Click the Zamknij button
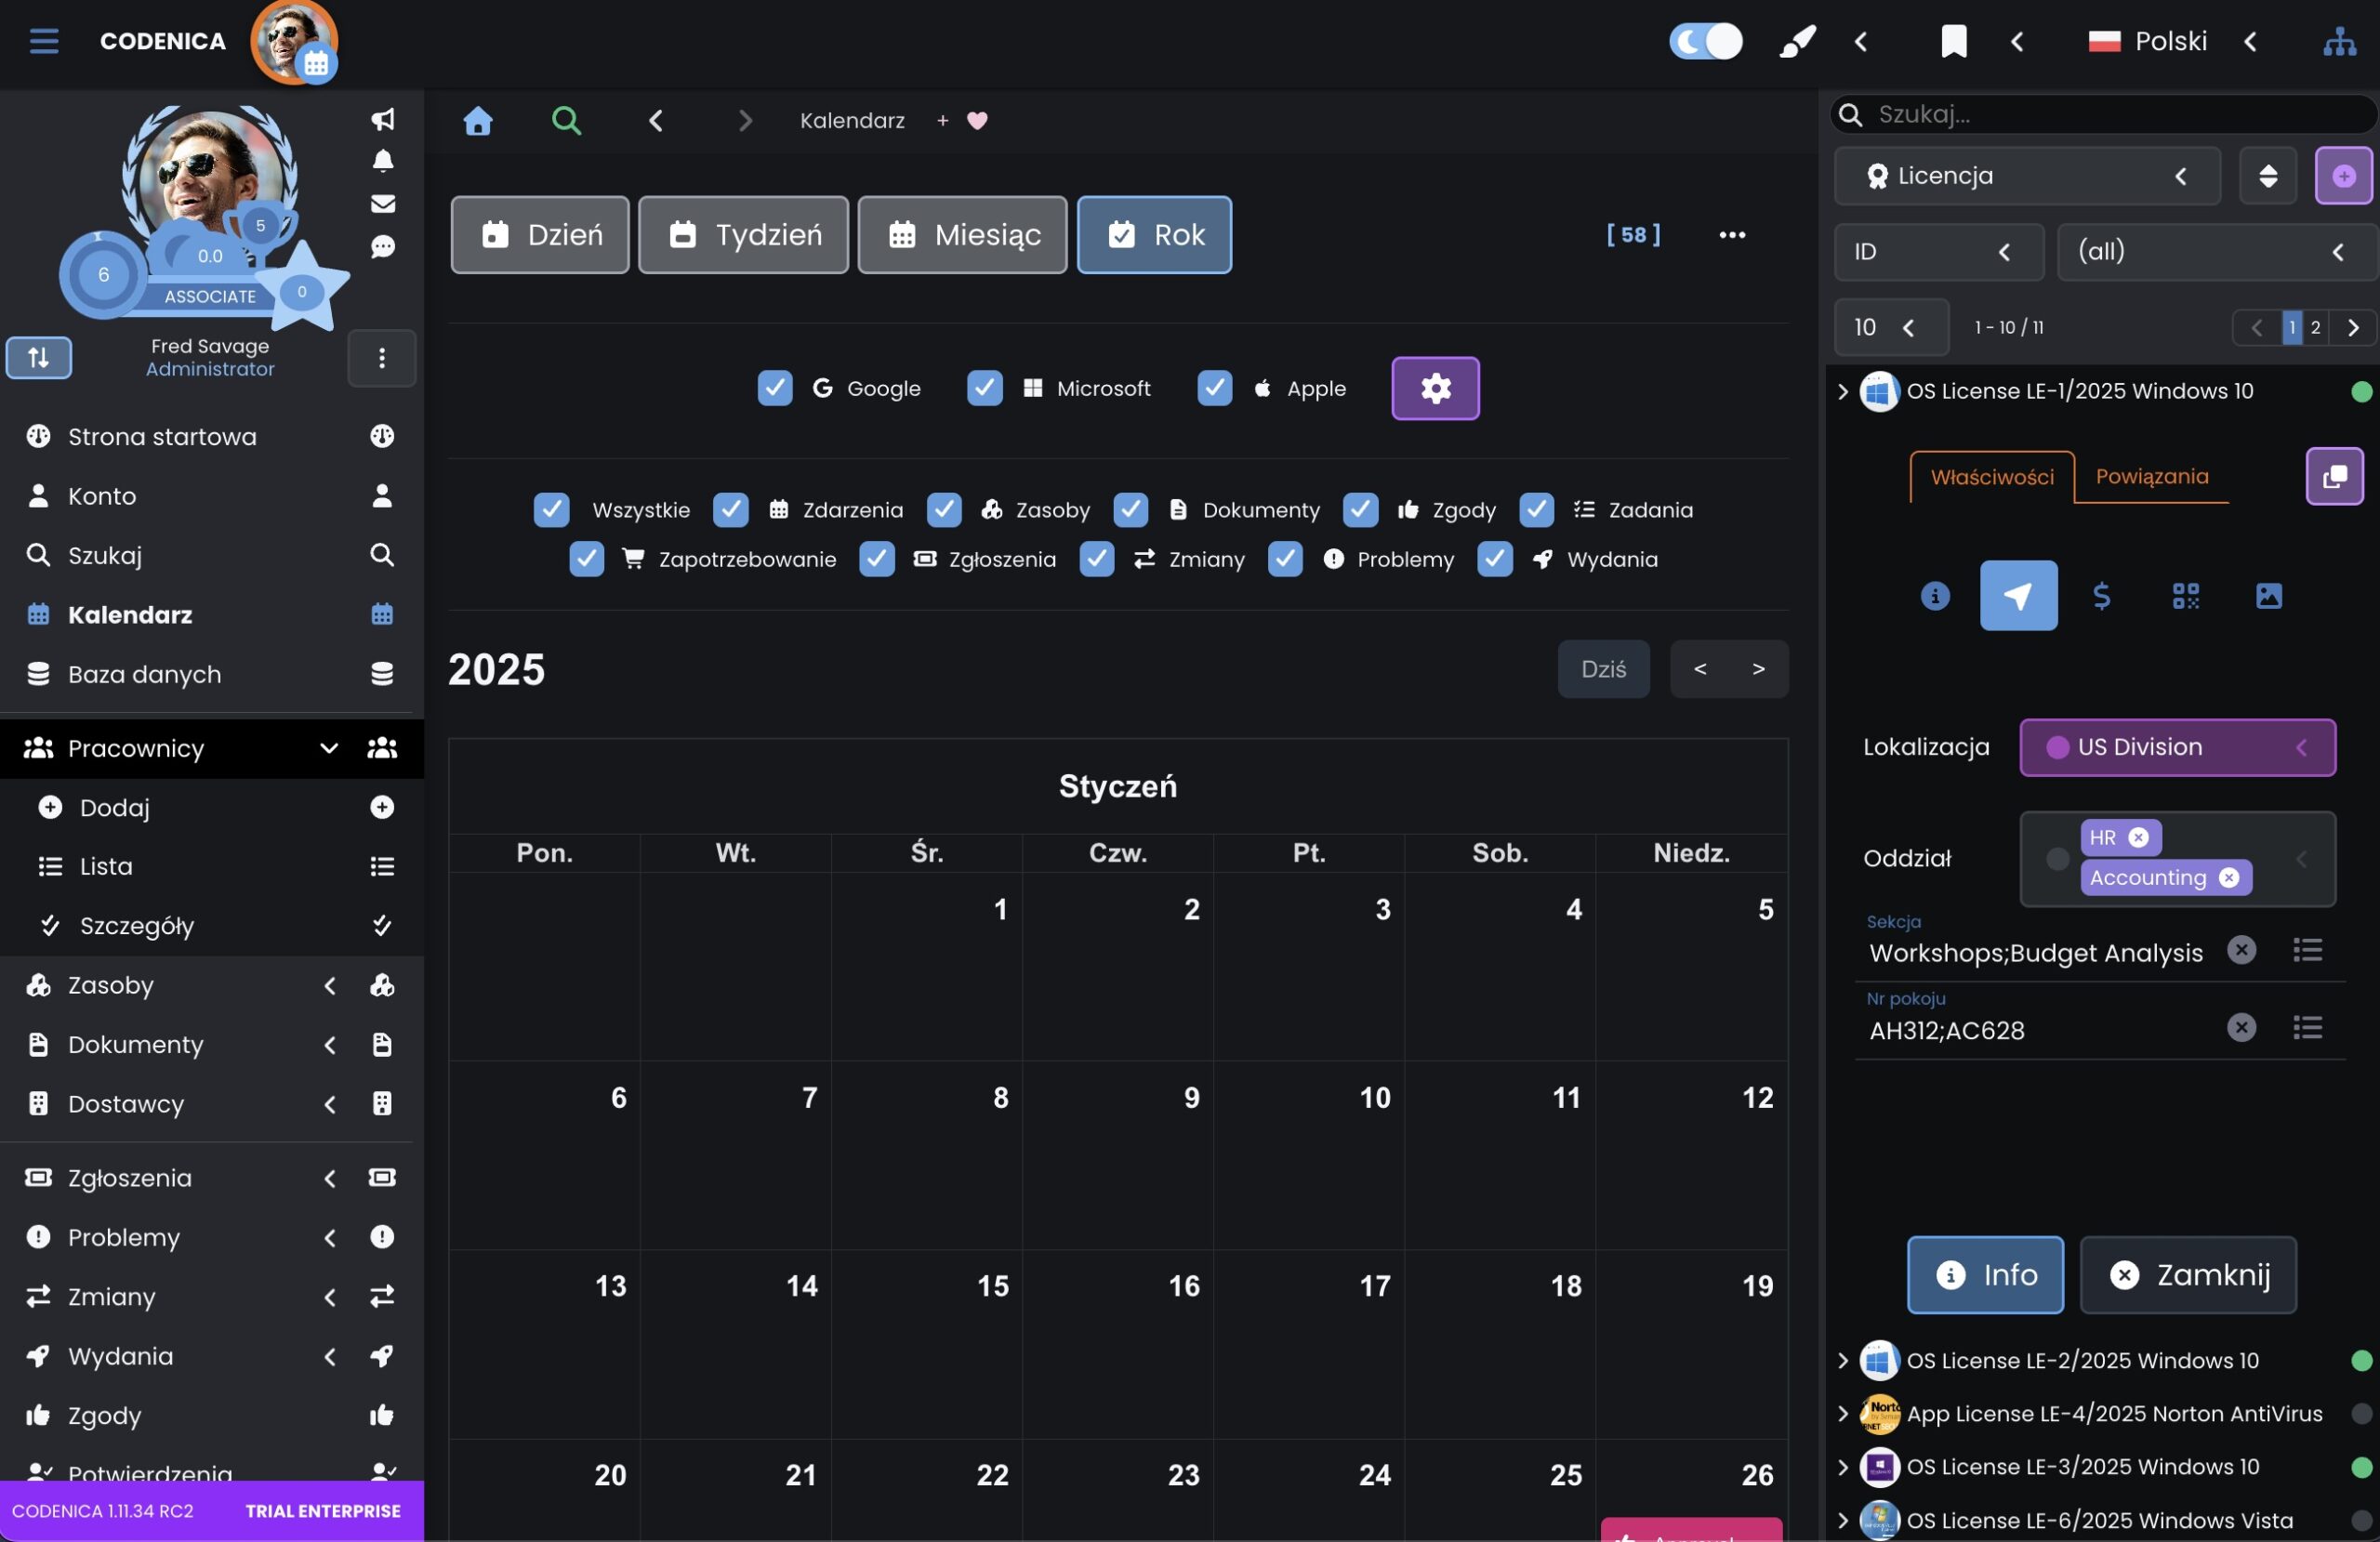Viewport: 2380px width, 1542px height. pos(2188,1275)
